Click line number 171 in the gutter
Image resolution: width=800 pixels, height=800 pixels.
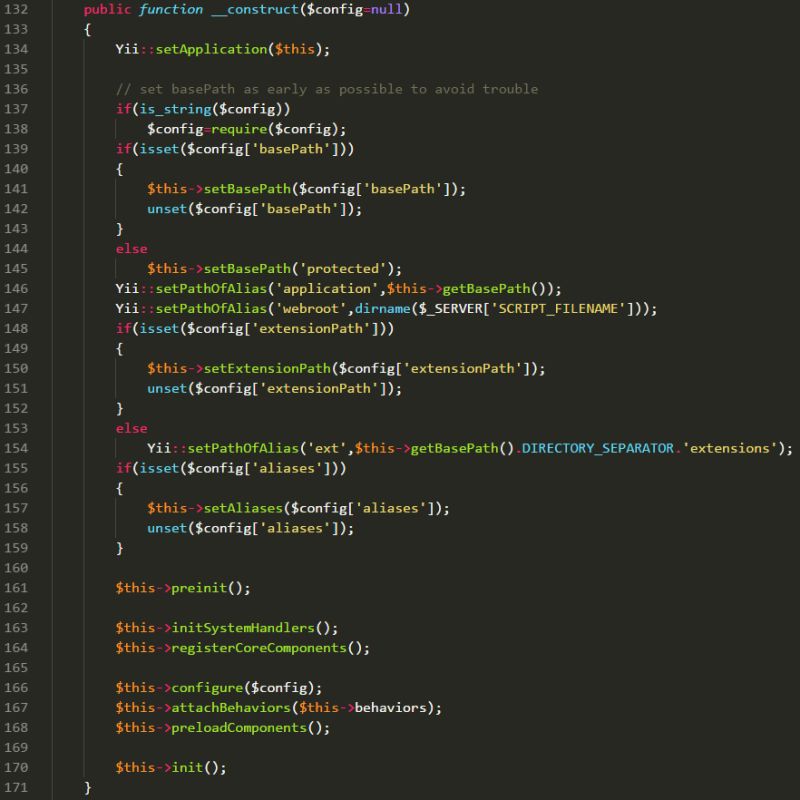click(x=18, y=787)
